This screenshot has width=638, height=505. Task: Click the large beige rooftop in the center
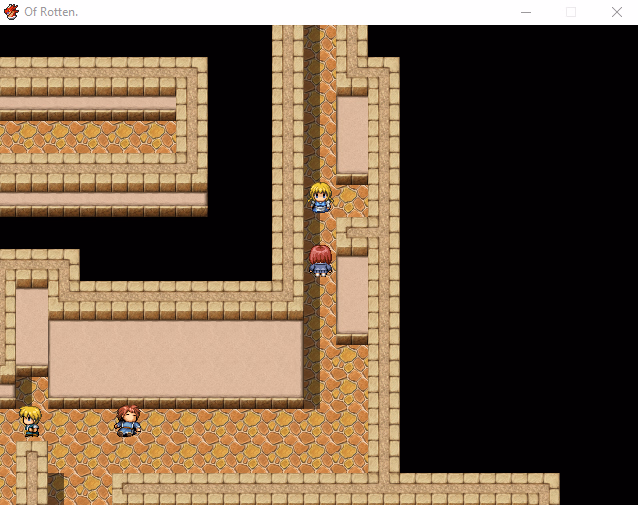point(176,359)
